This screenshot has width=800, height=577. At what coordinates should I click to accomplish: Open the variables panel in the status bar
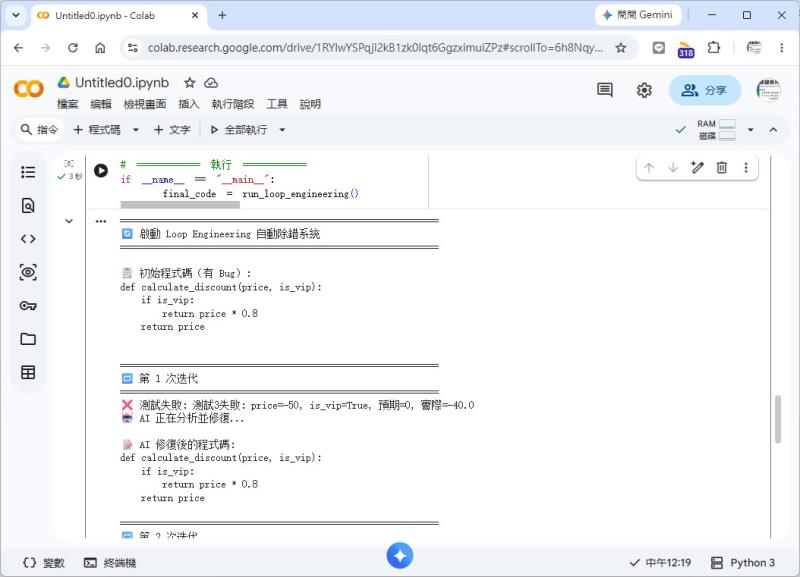click(x=43, y=563)
